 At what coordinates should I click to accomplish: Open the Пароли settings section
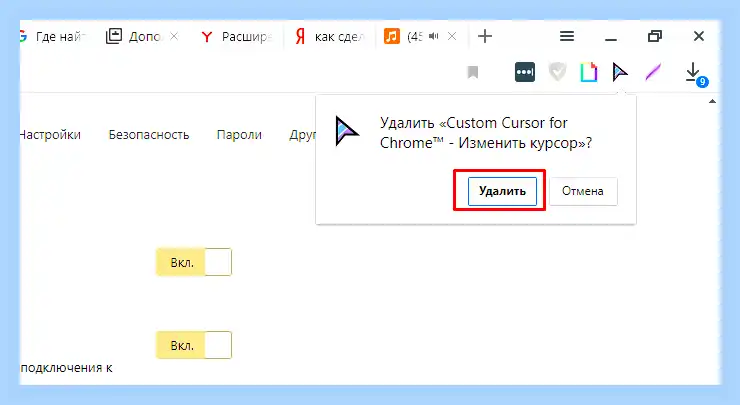click(239, 135)
